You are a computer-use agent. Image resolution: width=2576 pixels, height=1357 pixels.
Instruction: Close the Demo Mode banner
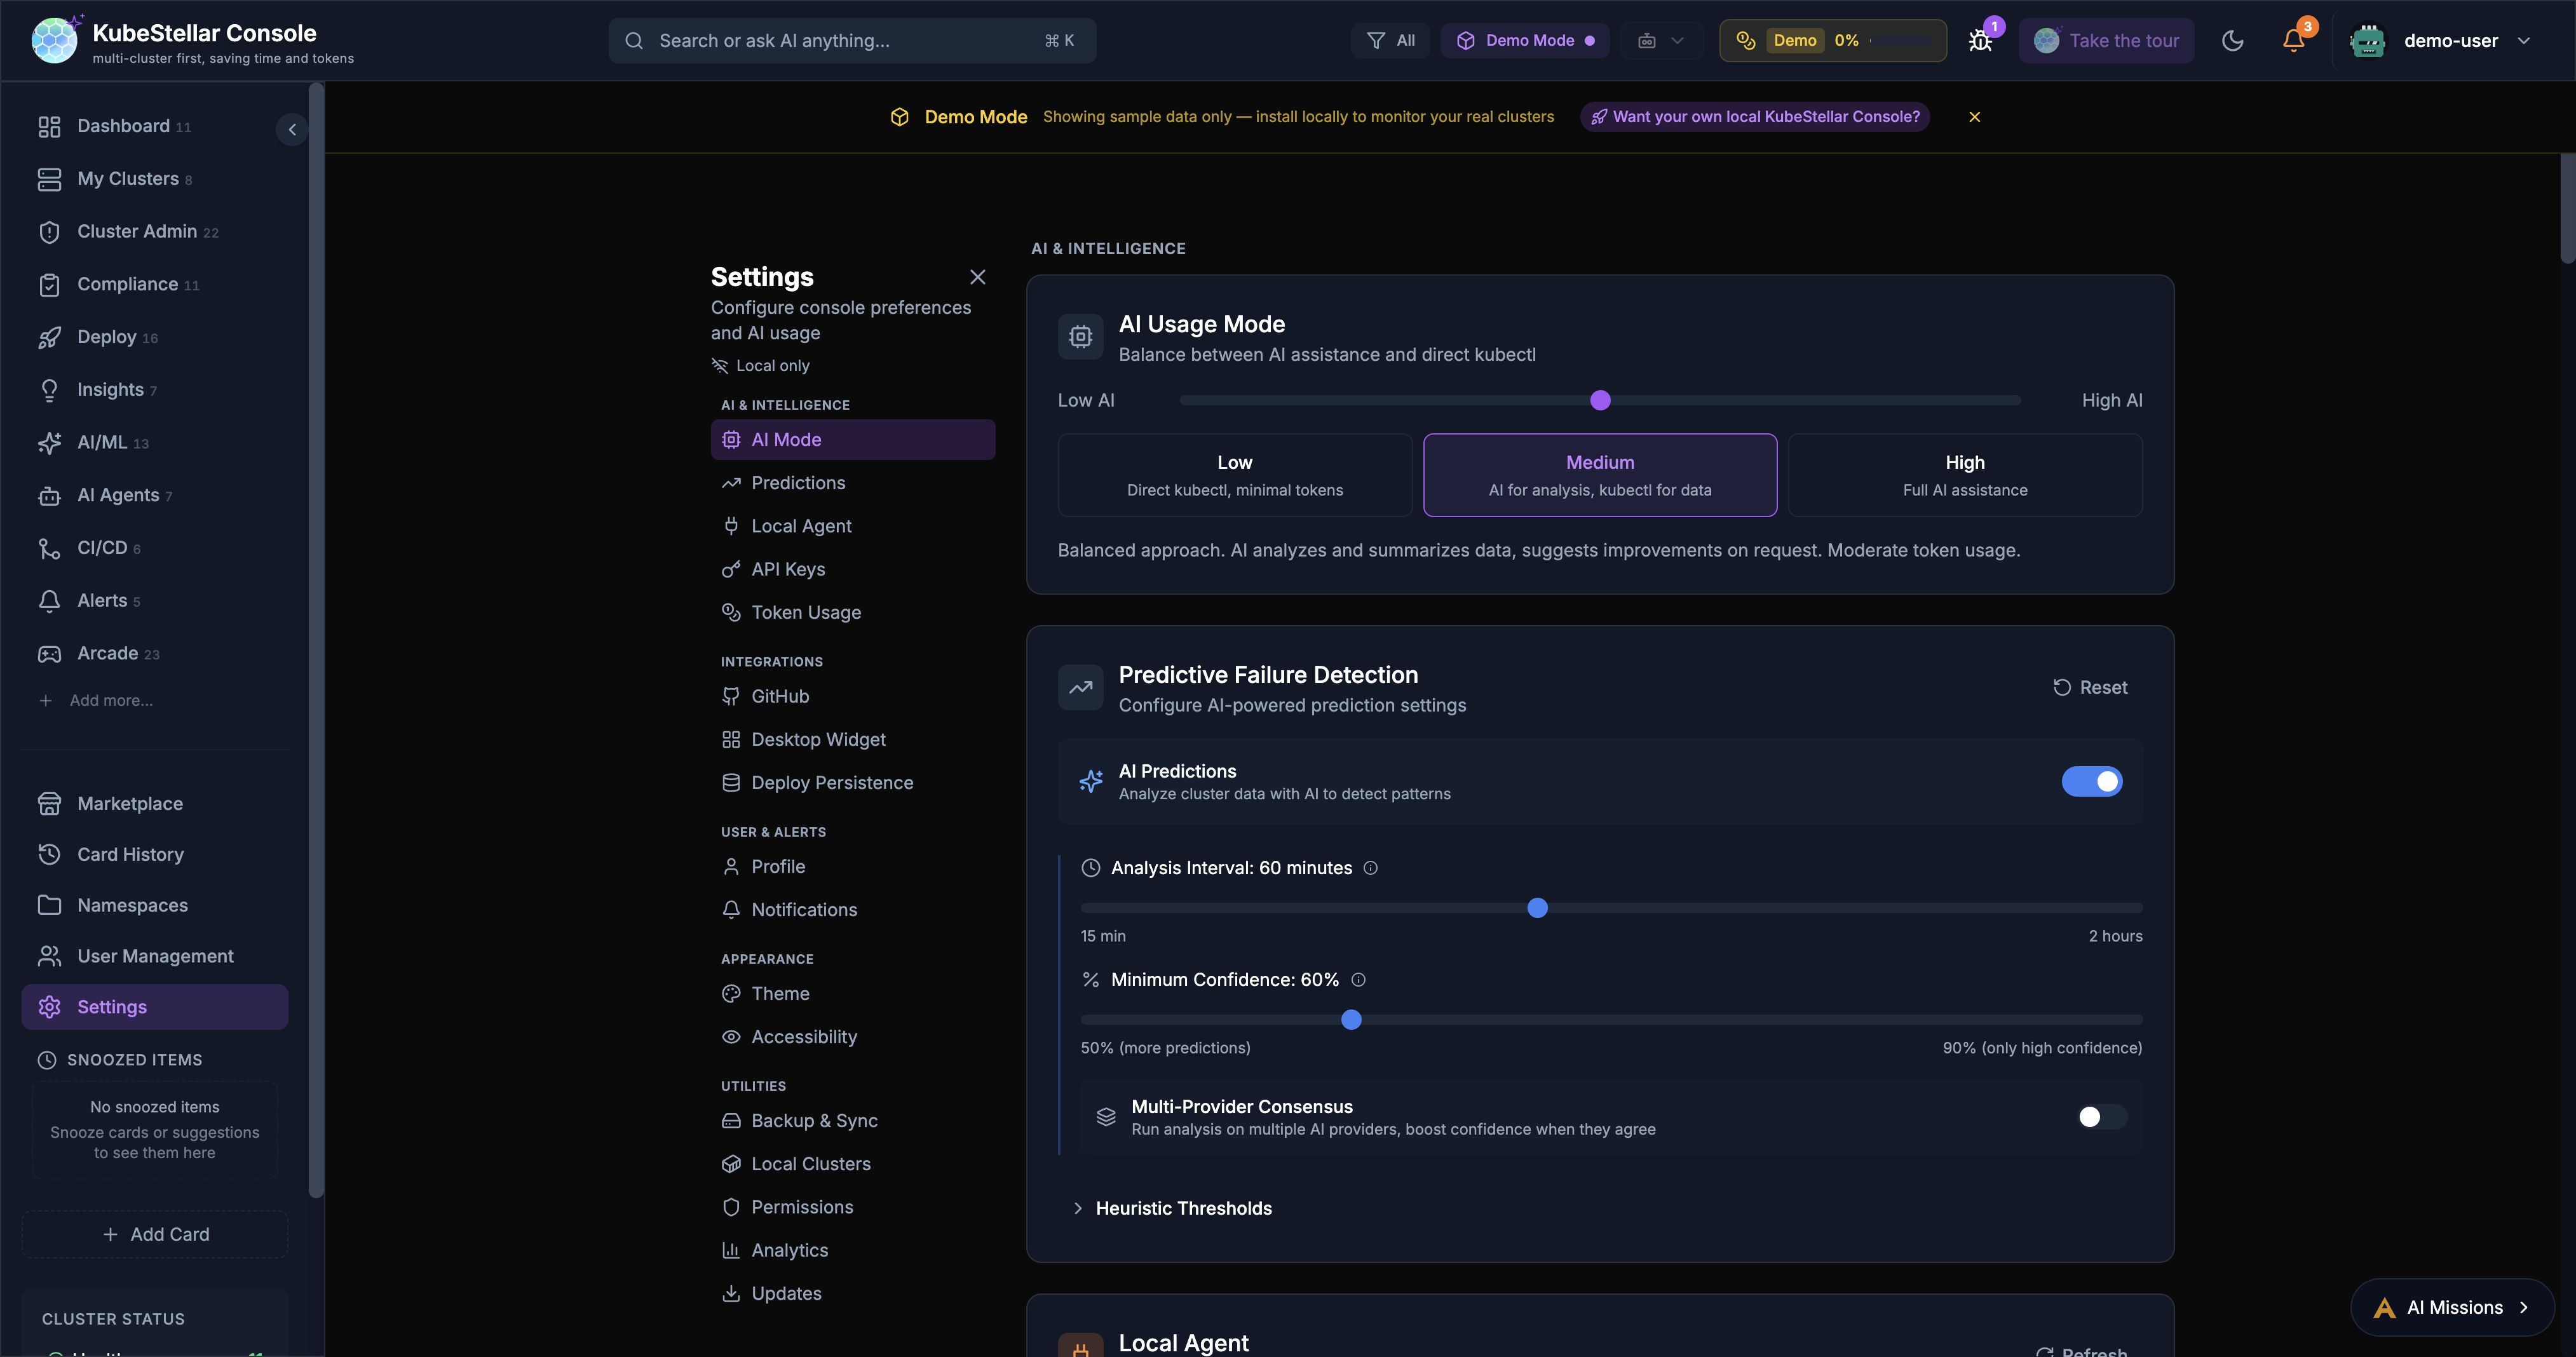1974,117
